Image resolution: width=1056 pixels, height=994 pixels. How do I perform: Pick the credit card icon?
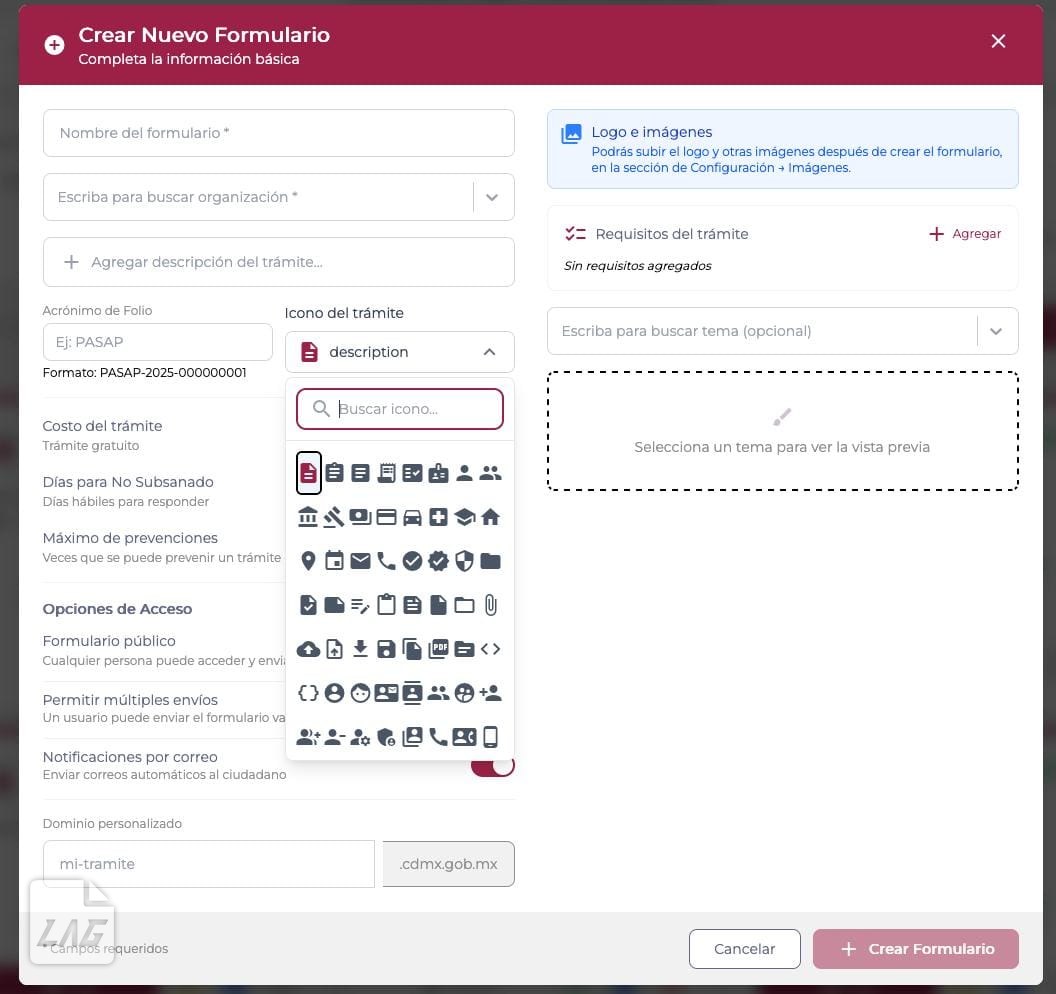click(386, 517)
